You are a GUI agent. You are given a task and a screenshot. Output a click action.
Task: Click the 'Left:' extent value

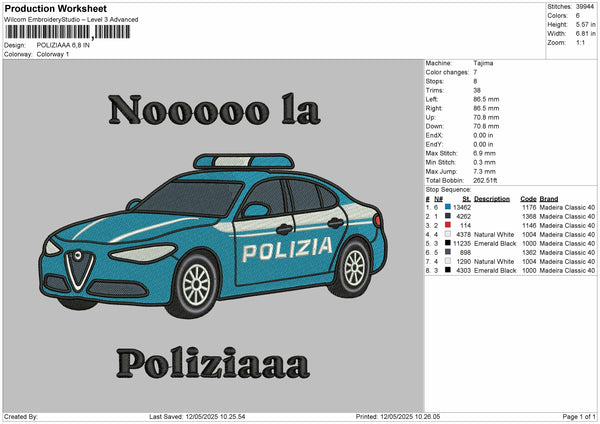486,99
